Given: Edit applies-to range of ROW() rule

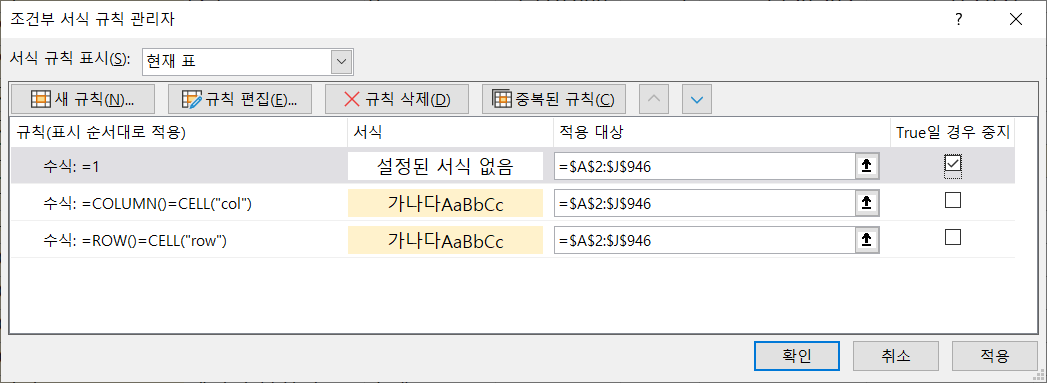Looking at the screenshot, I should pos(704,240).
